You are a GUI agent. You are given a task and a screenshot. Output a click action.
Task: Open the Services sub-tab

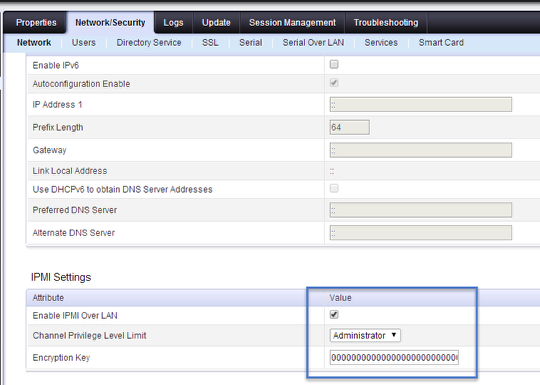[381, 43]
